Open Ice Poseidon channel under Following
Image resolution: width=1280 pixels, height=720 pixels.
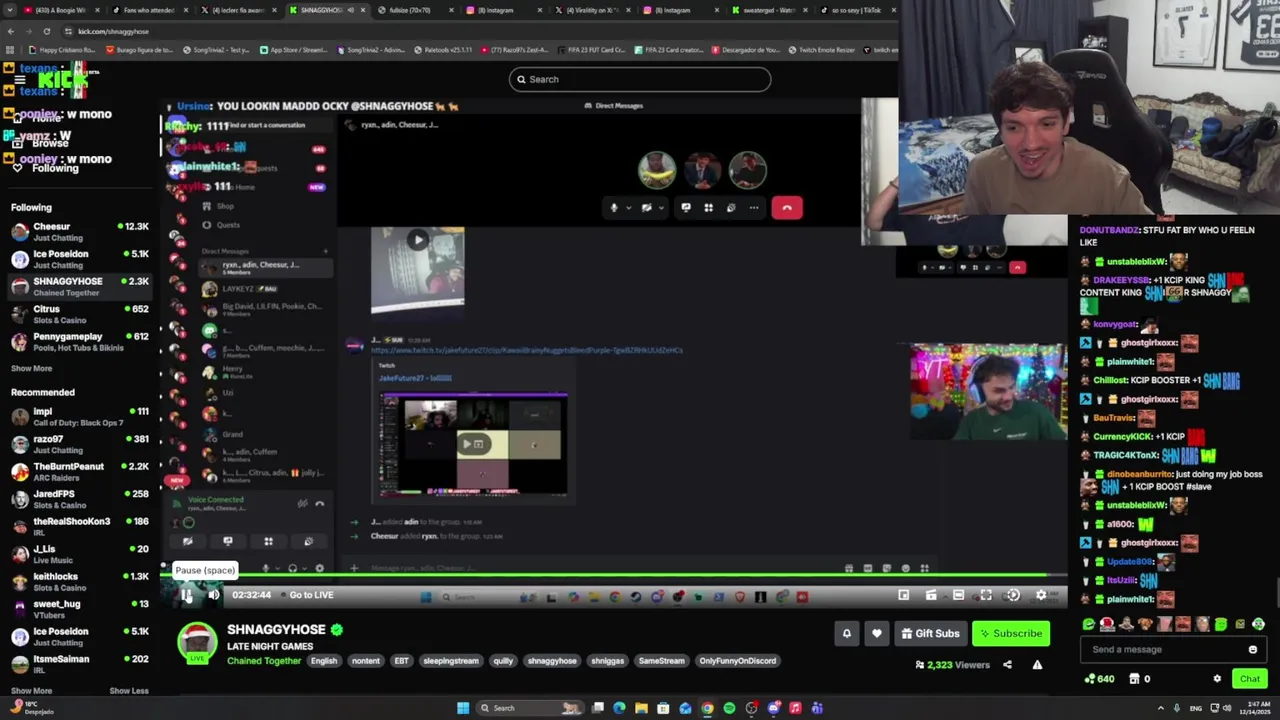click(80, 259)
